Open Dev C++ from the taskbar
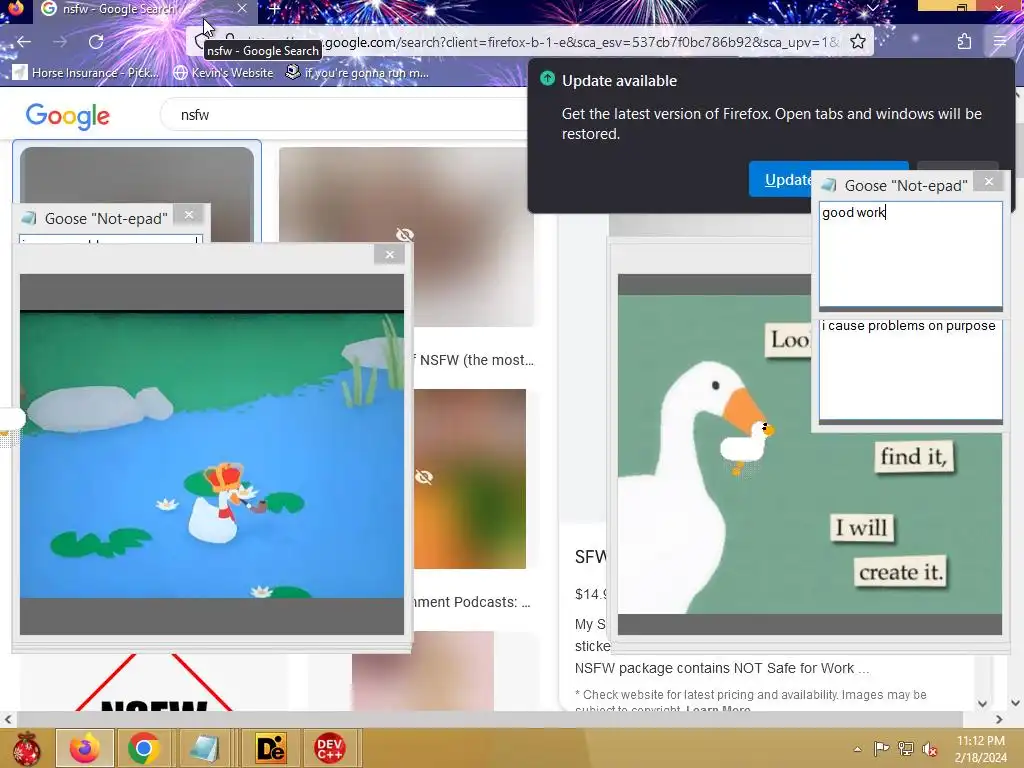The width and height of the screenshot is (1024, 768). point(329,748)
